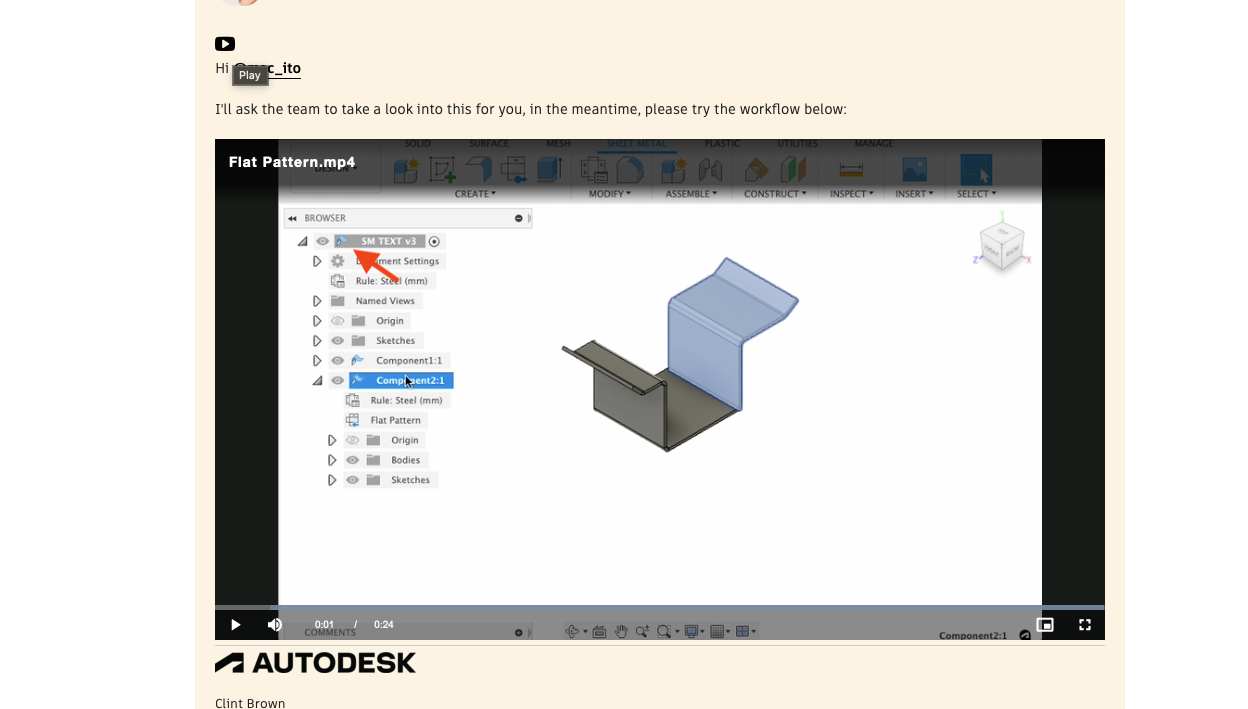Toggle visibility of the Sketches folder
This screenshot has height=709, width=1248.
337,340
